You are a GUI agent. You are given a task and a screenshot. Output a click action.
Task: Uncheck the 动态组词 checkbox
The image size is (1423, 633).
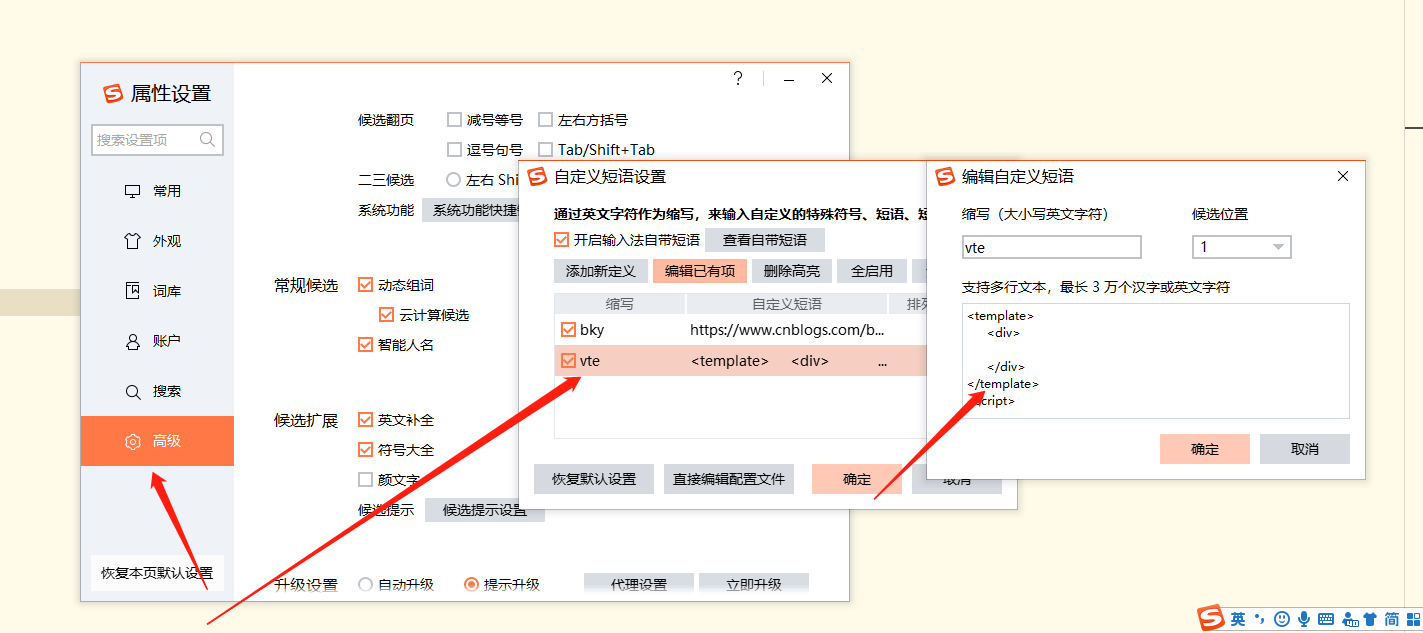tap(365, 285)
